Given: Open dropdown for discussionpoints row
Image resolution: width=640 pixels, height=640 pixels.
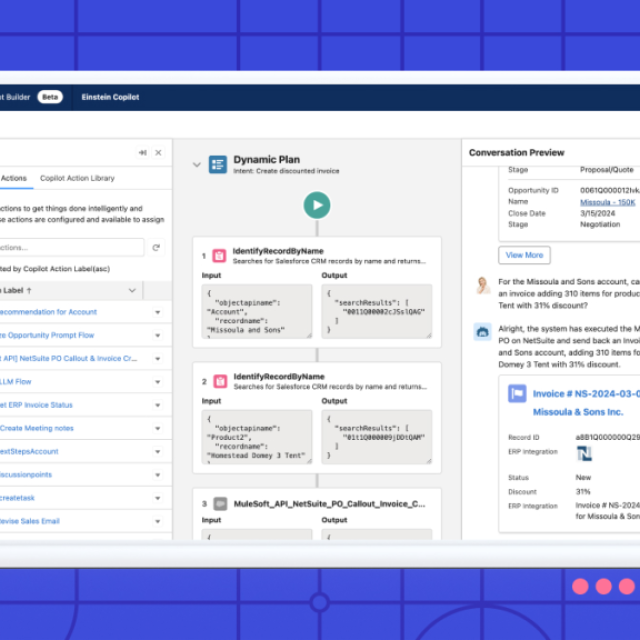Looking at the screenshot, I should pyautogui.click(x=158, y=475).
